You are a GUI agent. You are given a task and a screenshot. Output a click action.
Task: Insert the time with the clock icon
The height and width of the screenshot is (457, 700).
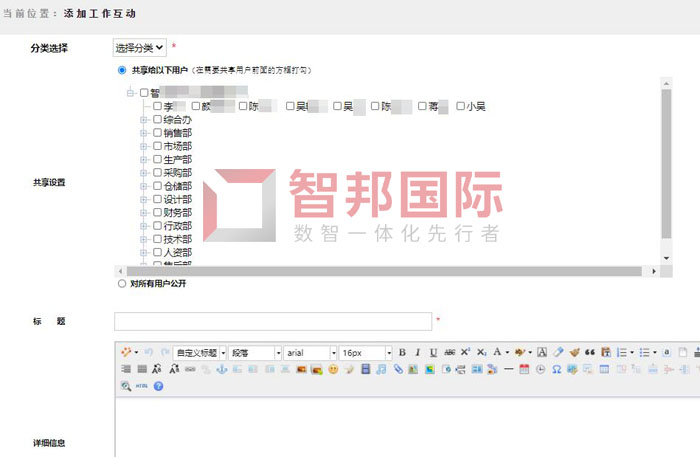click(x=540, y=370)
